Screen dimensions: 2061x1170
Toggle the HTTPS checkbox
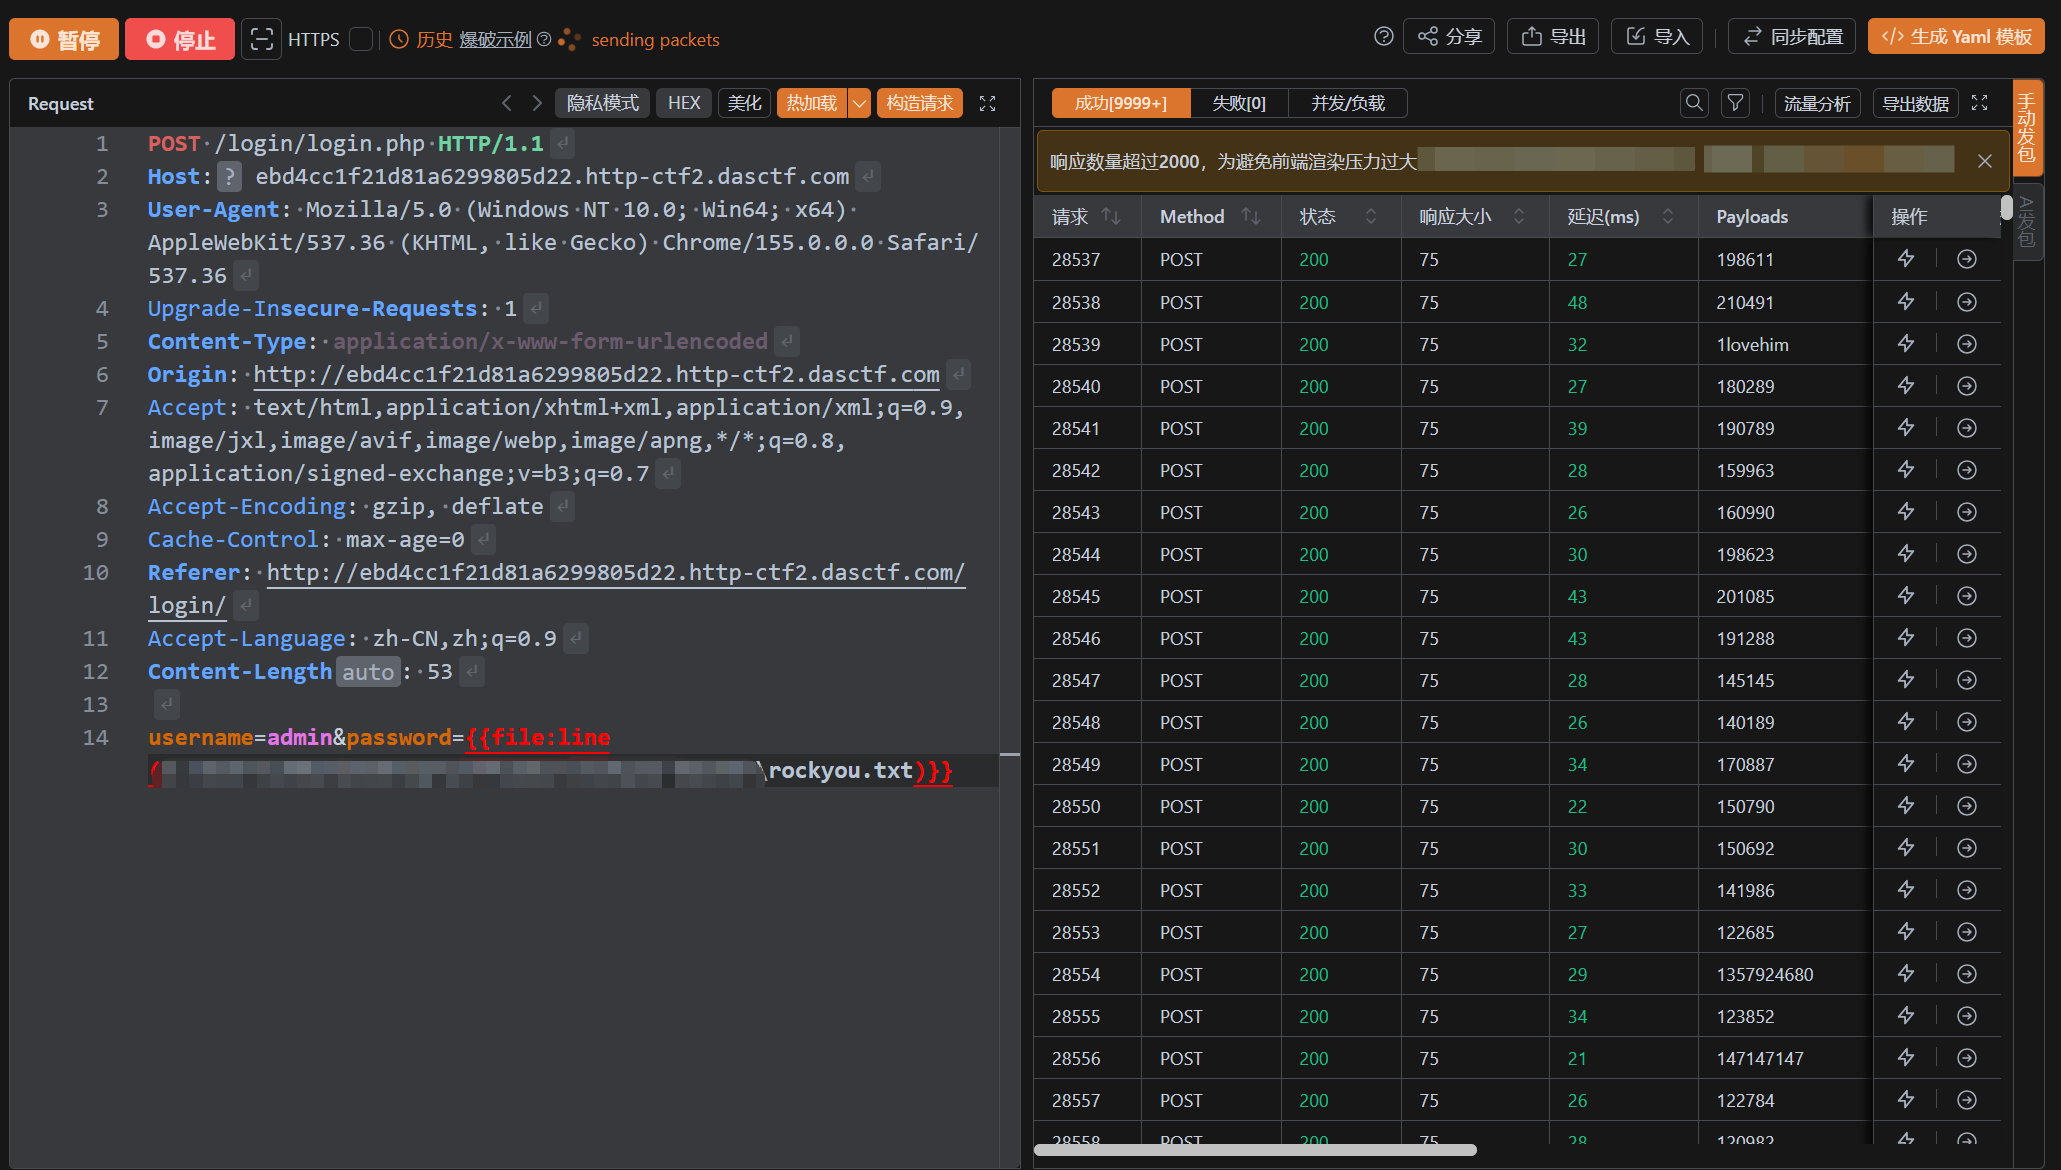(361, 39)
